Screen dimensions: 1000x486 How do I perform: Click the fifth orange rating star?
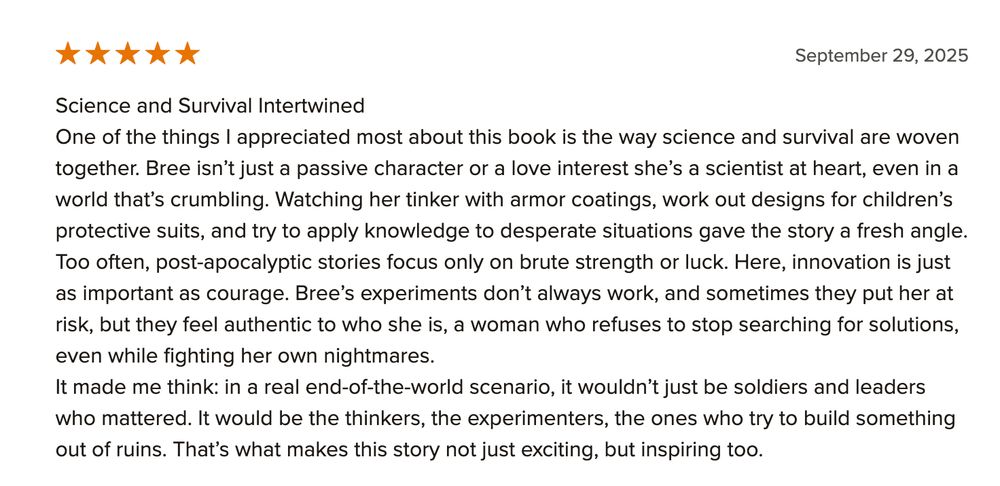pyautogui.click(x=188, y=54)
